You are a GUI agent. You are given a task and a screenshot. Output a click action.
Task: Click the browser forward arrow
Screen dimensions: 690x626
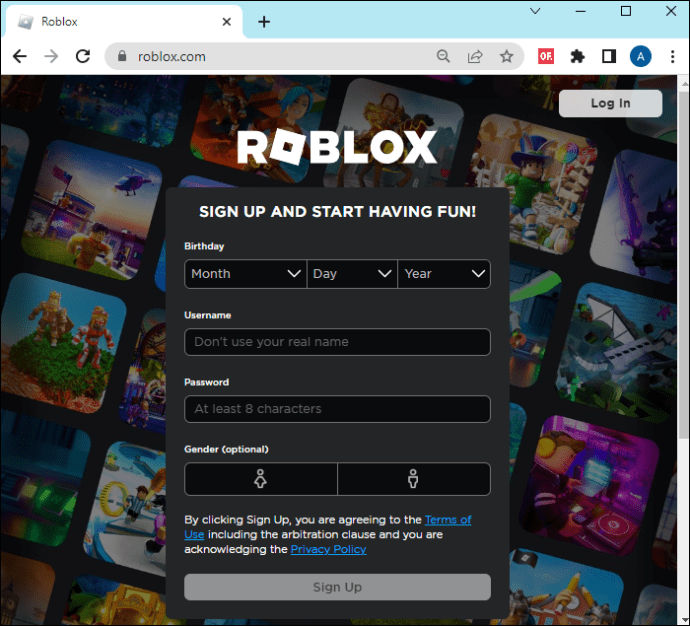(51, 56)
